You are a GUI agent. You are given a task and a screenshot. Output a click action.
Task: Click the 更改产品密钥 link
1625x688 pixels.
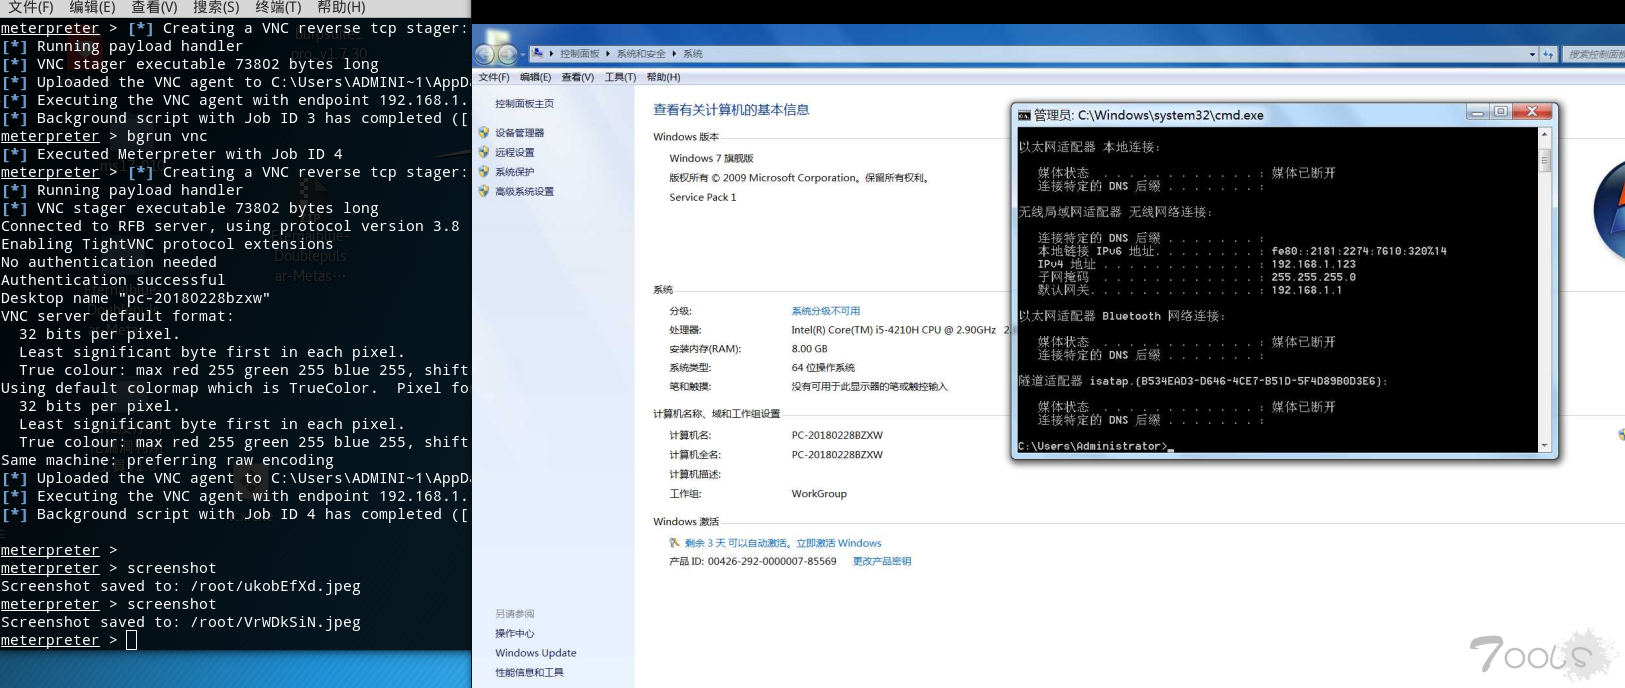coord(881,562)
